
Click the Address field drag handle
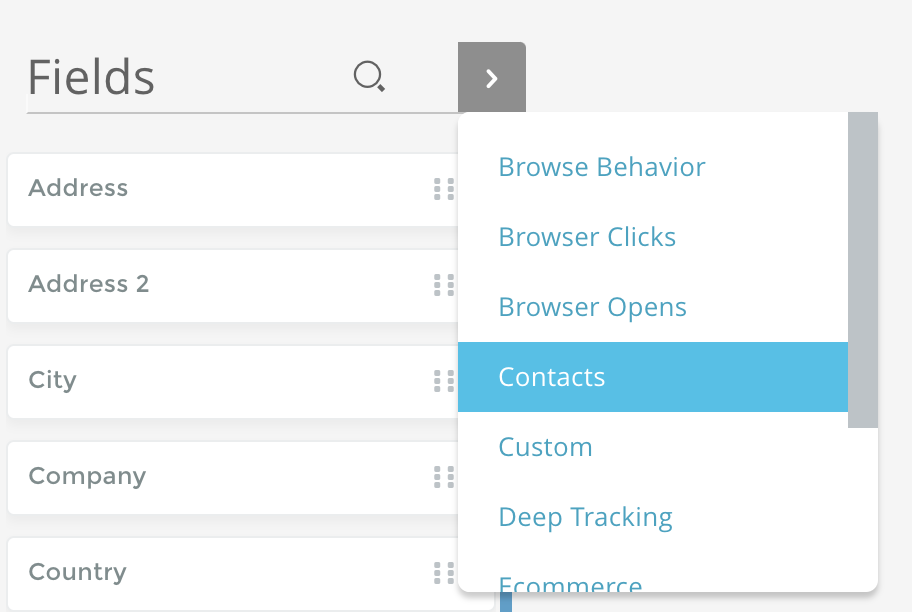click(443, 189)
